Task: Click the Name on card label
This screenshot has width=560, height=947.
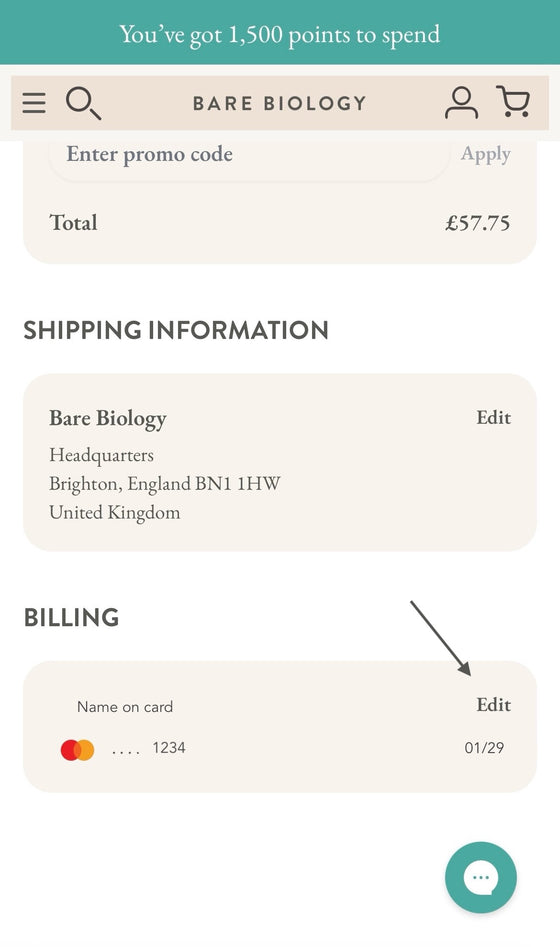Action: (x=125, y=707)
